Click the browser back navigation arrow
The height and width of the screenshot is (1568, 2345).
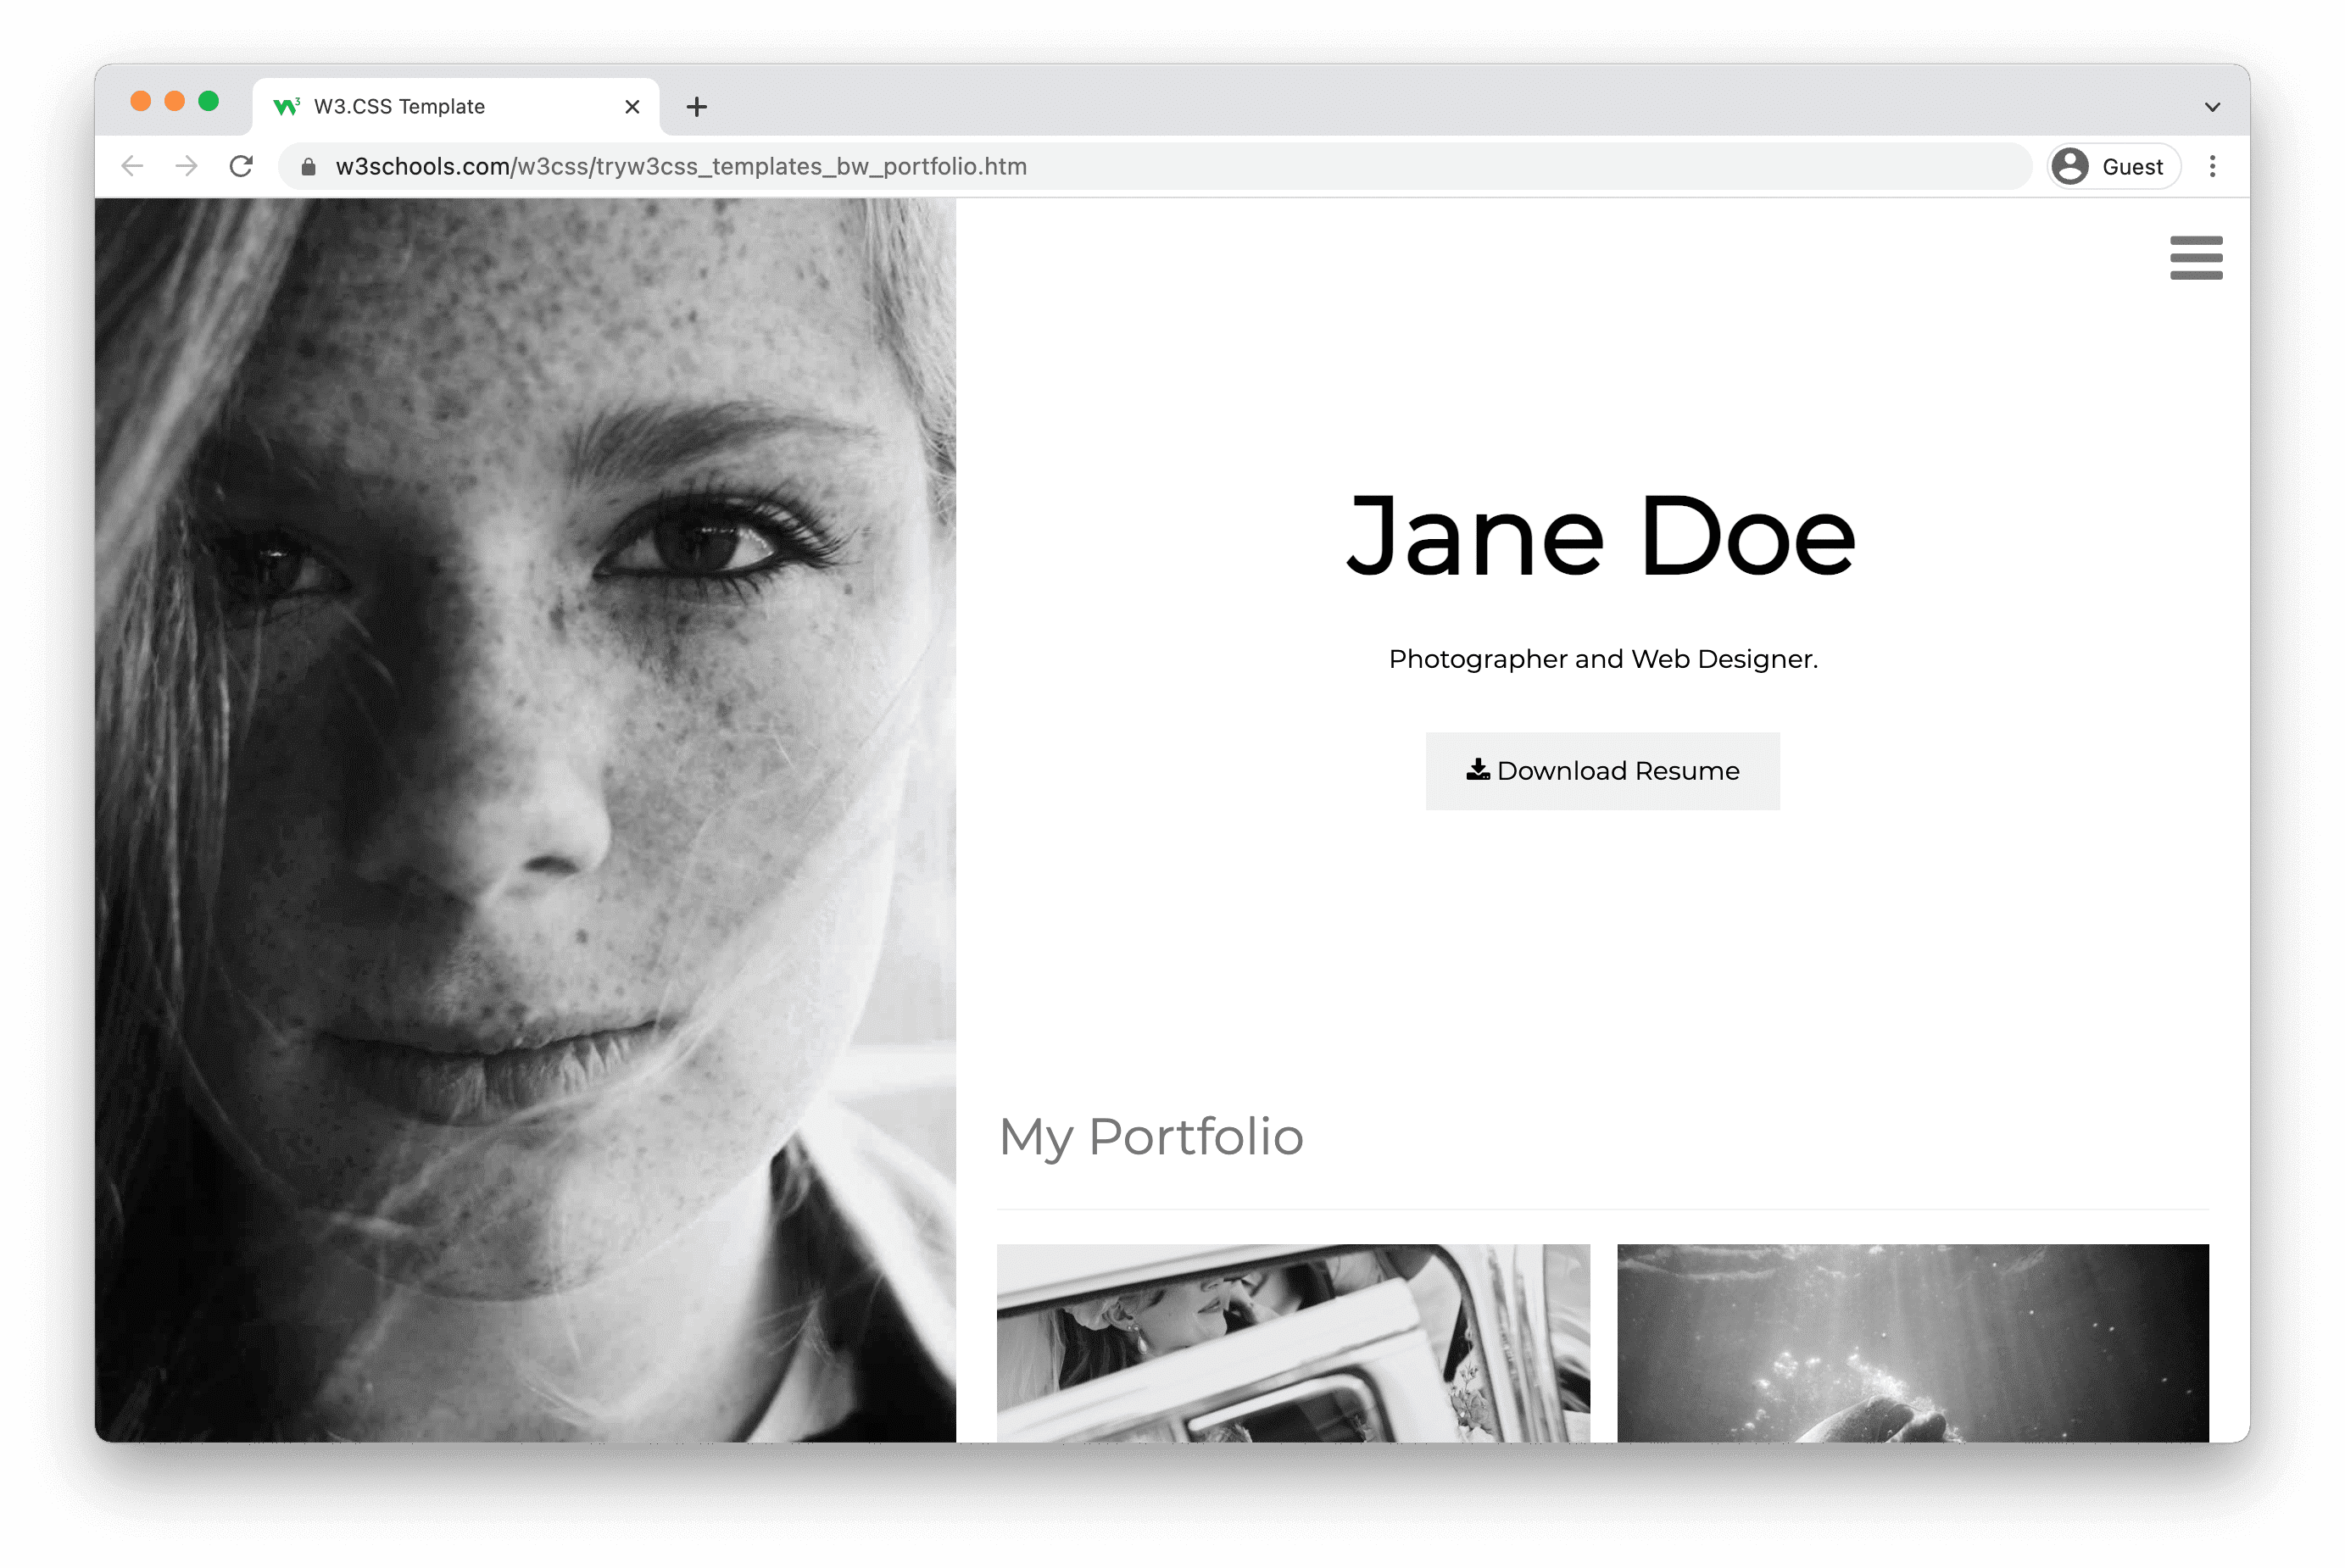(133, 164)
